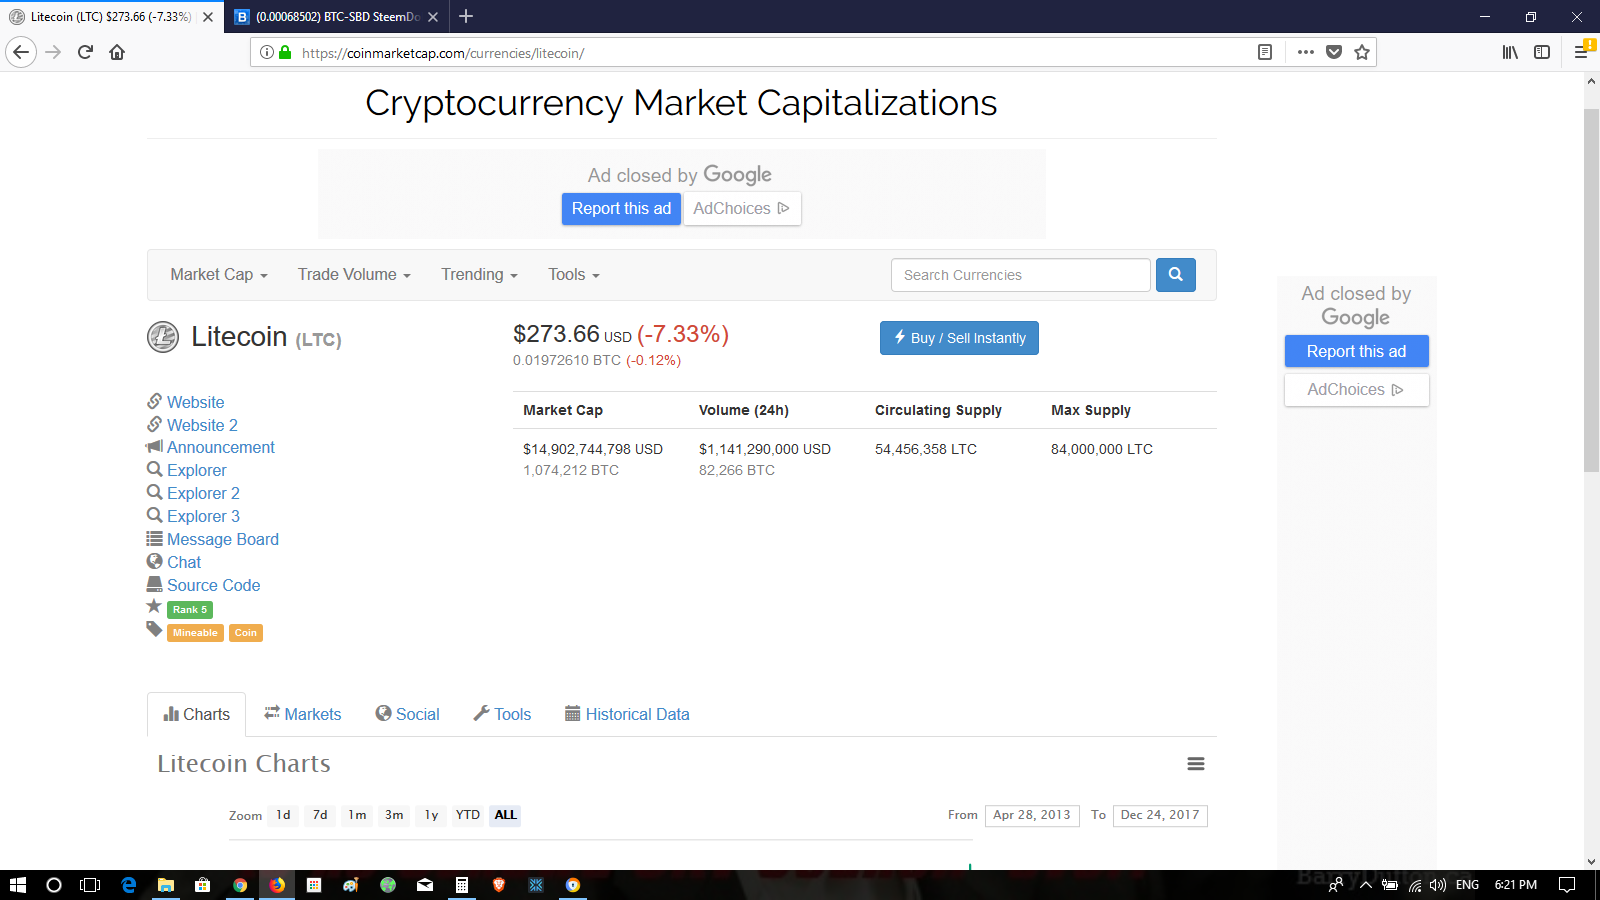Open Calculator from the taskbar
Screen dimensions: 1600x900
click(x=462, y=885)
